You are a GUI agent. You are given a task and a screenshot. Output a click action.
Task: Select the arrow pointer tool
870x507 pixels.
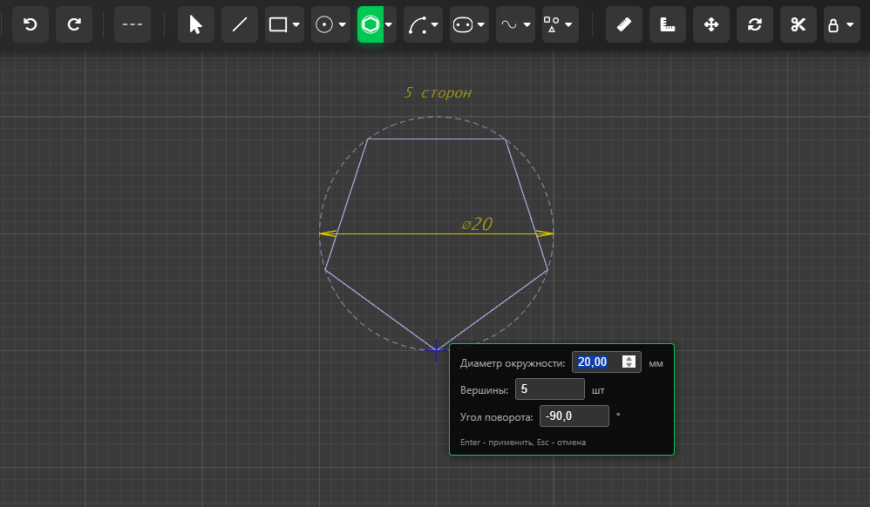196,24
